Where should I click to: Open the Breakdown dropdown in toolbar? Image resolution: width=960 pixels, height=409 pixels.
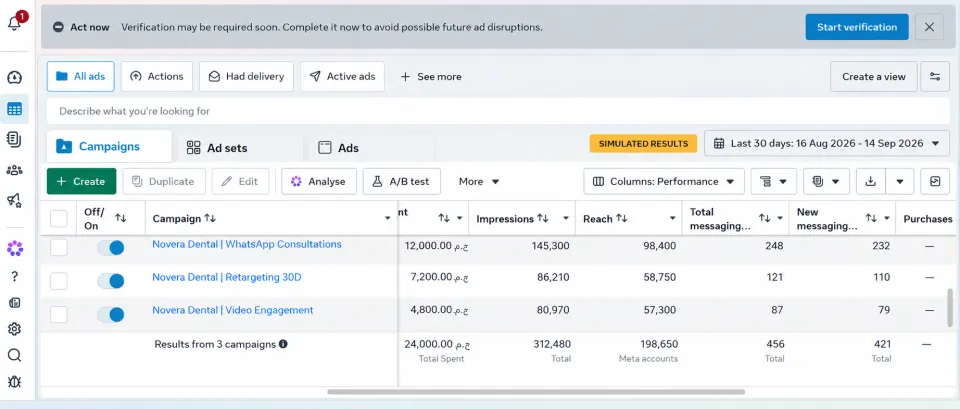[x=774, y=181]
